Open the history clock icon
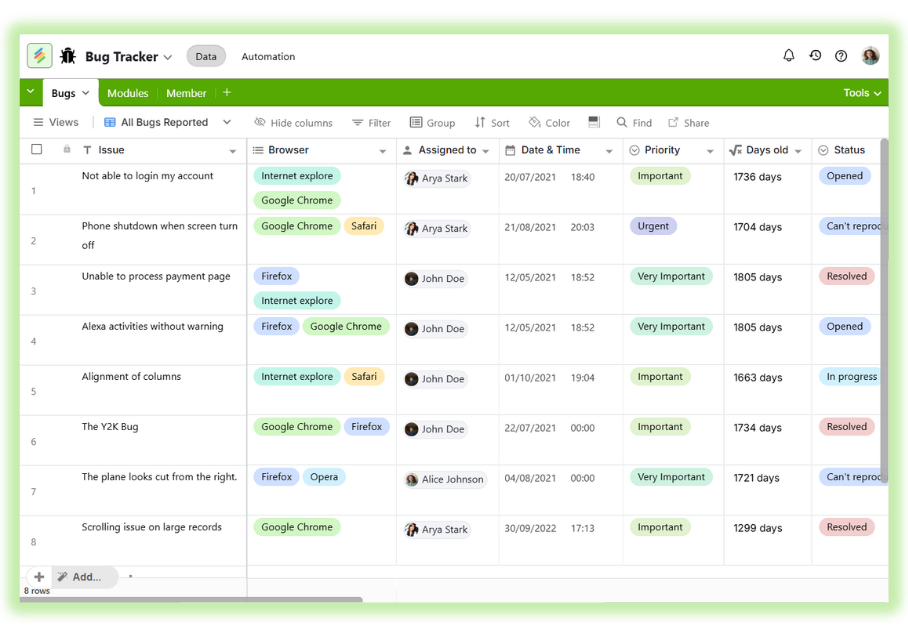 (815, 56)
